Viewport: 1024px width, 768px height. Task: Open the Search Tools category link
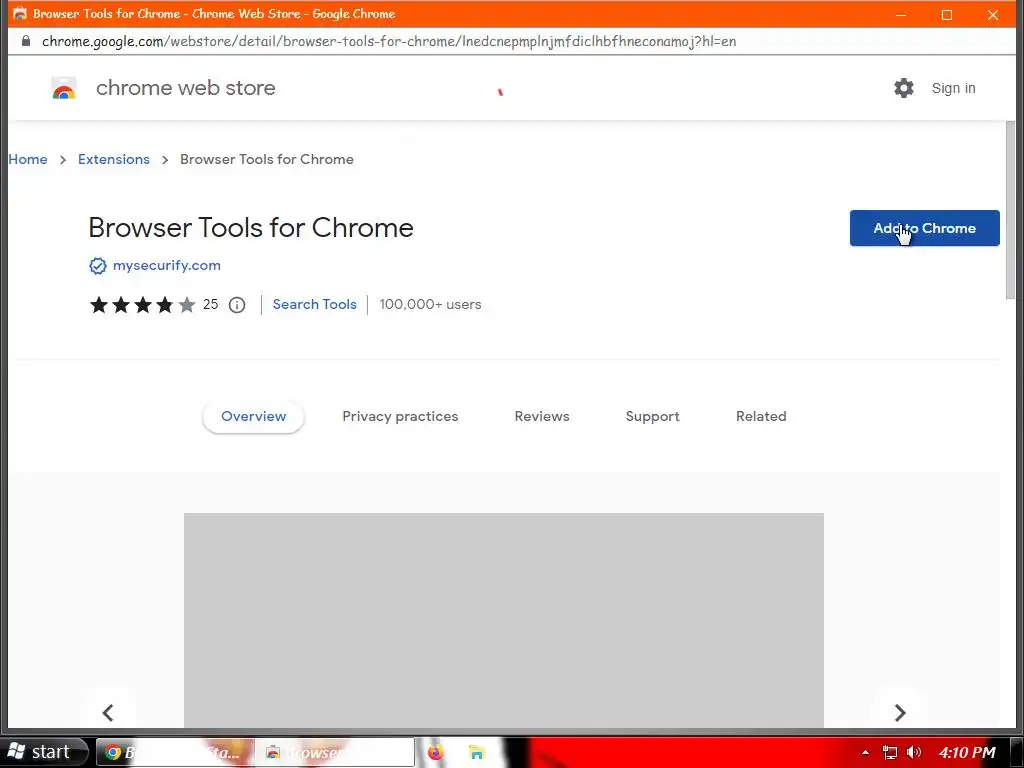pos(315,304)
